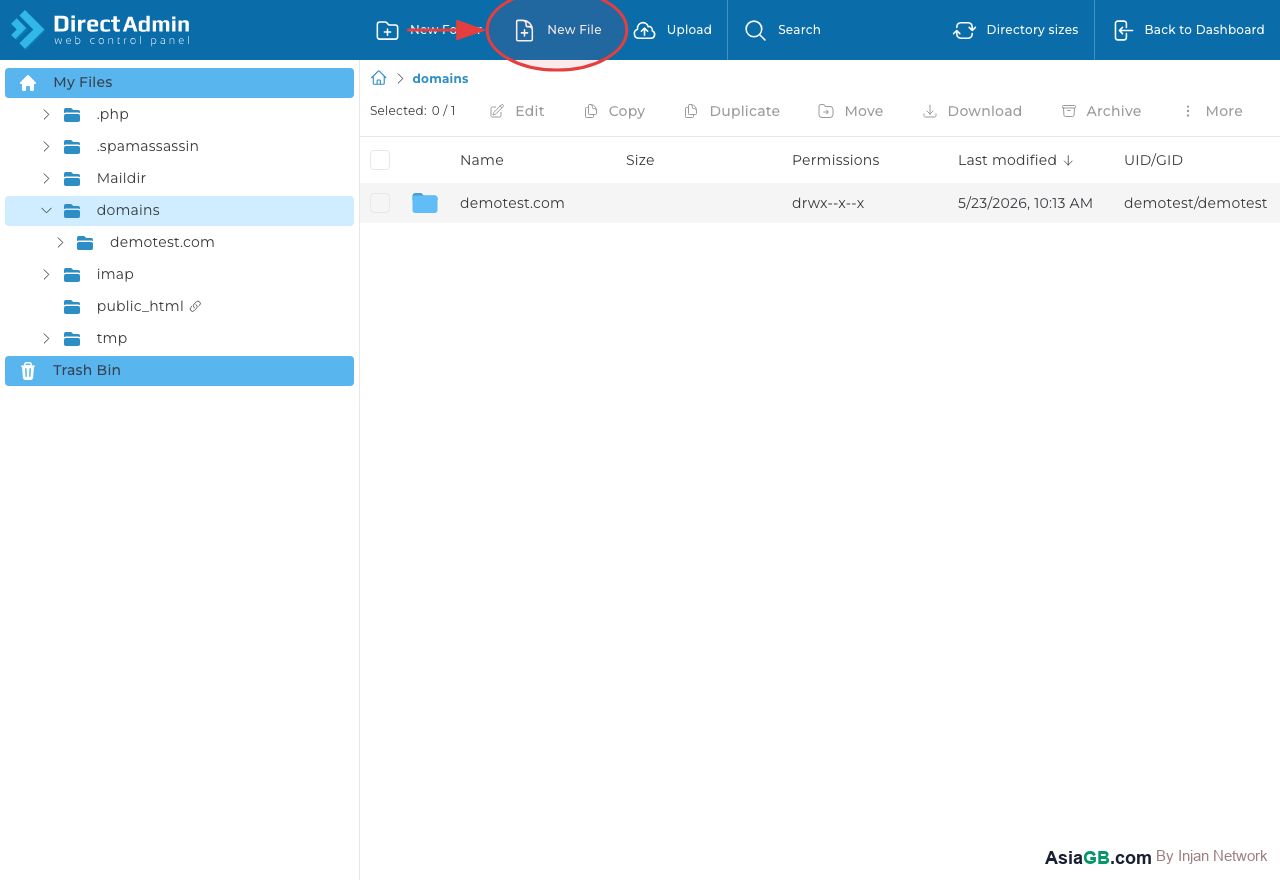Screen dimensions: 1280x880
Task: Click the tmp folder icon
Action: pos(72,339)
